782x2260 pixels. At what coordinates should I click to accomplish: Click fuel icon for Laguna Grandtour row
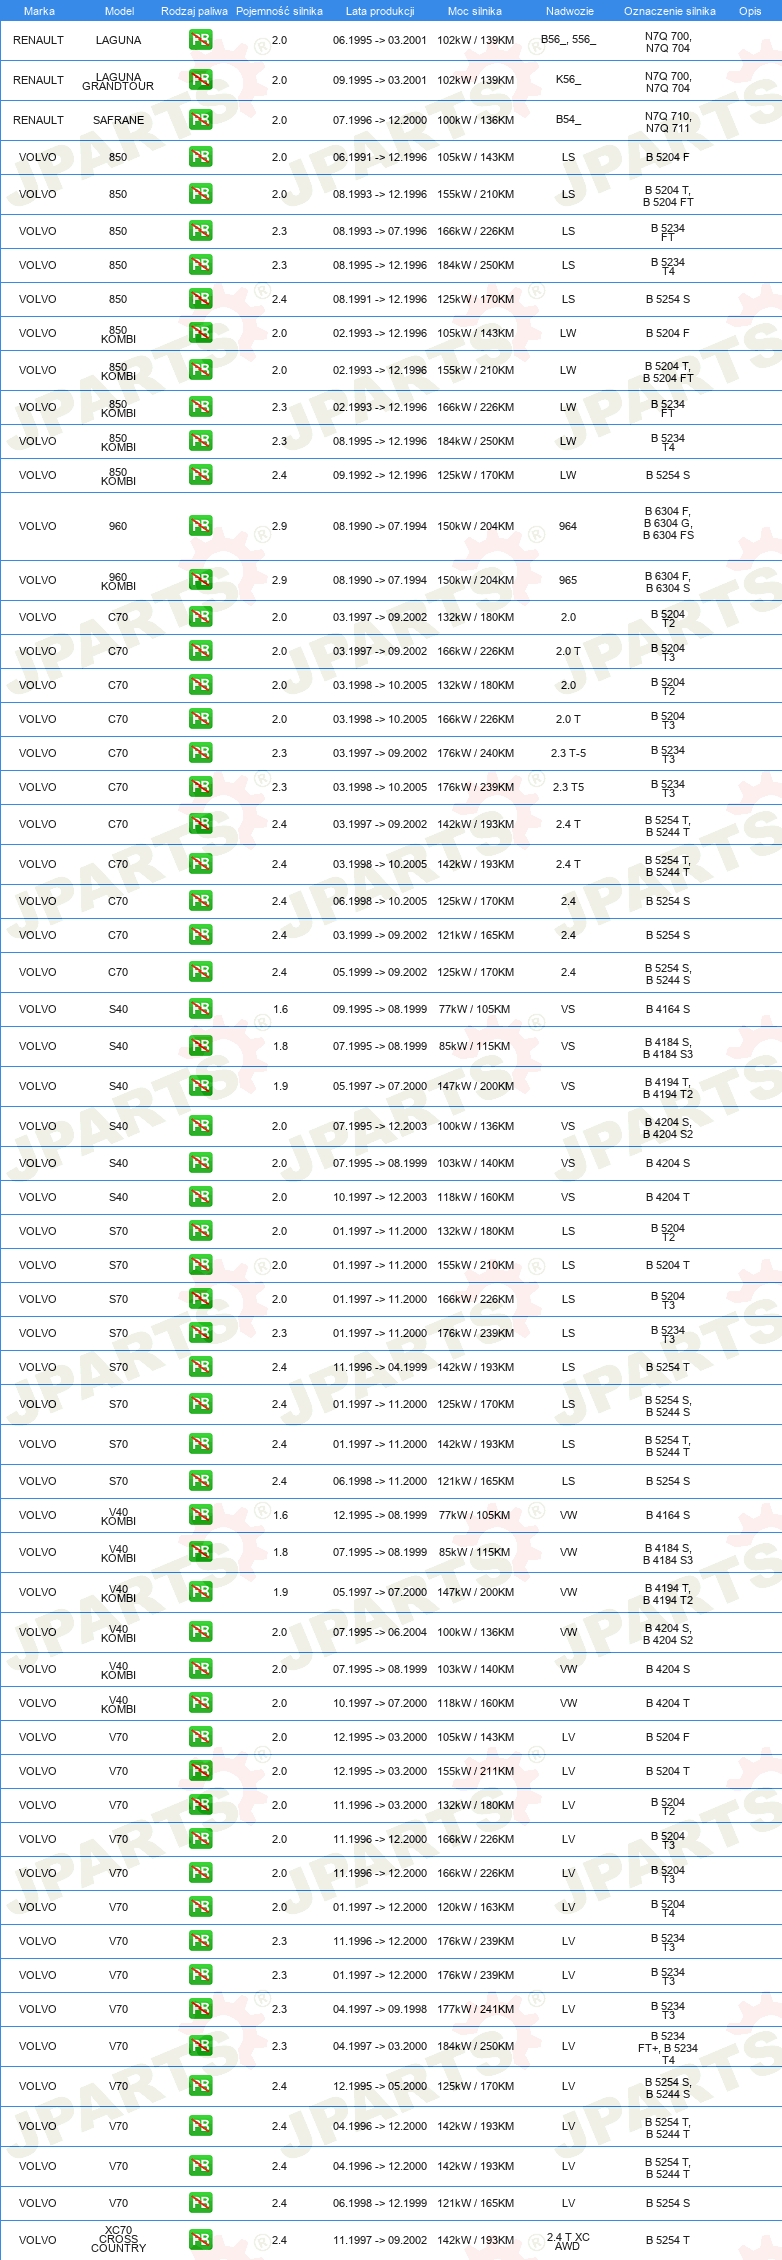coord(201,80)
